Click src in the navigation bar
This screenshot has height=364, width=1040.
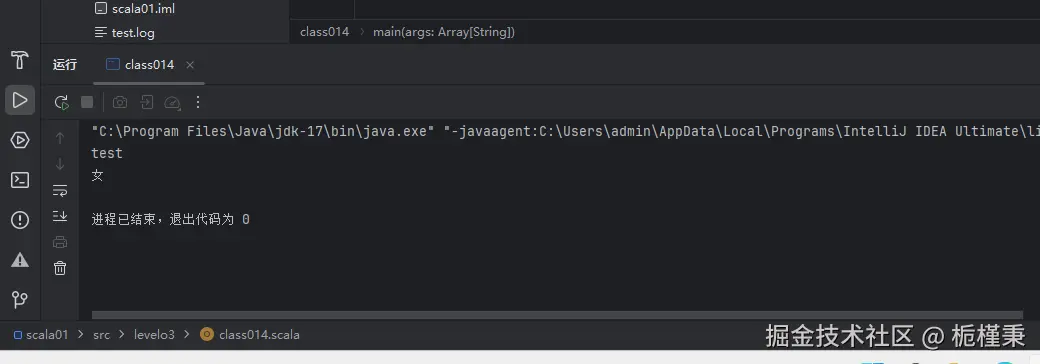pos(101,335)
